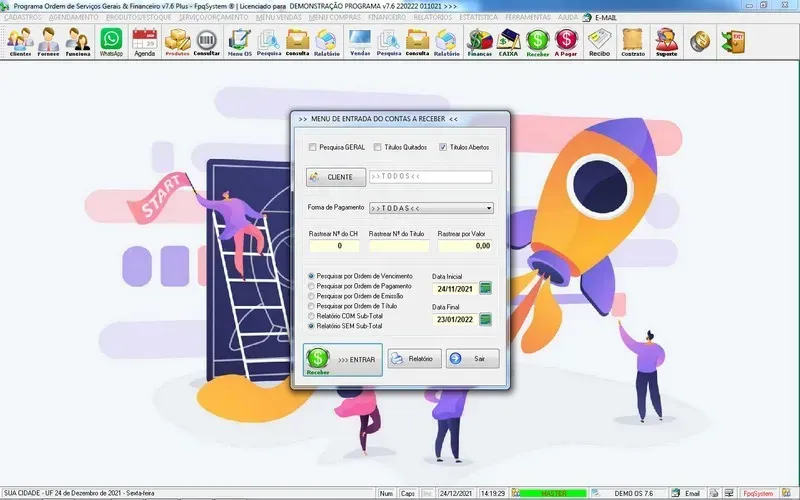The width and height of the screenshot is (800, 500).
Task: Open Clientes from the toolbar
Action: (x=20, y=41)
